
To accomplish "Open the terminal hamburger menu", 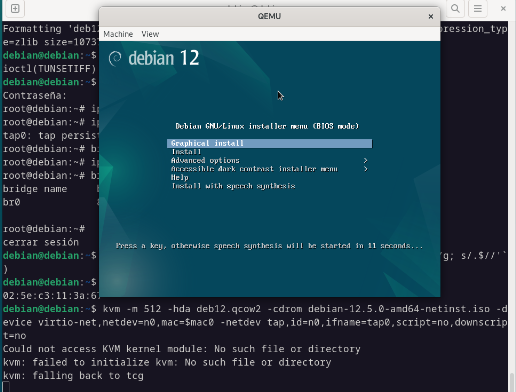I will (478, 8).
